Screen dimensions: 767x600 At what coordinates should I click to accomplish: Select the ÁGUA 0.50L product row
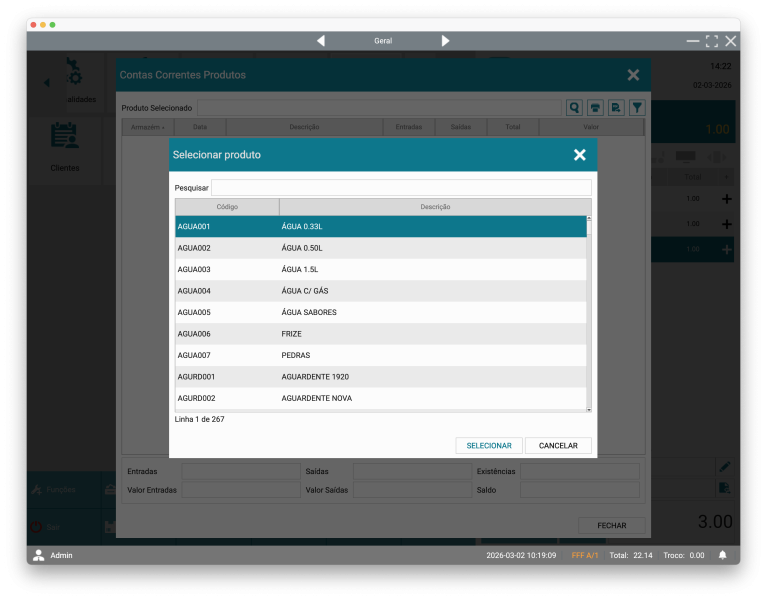pos(380,248)
